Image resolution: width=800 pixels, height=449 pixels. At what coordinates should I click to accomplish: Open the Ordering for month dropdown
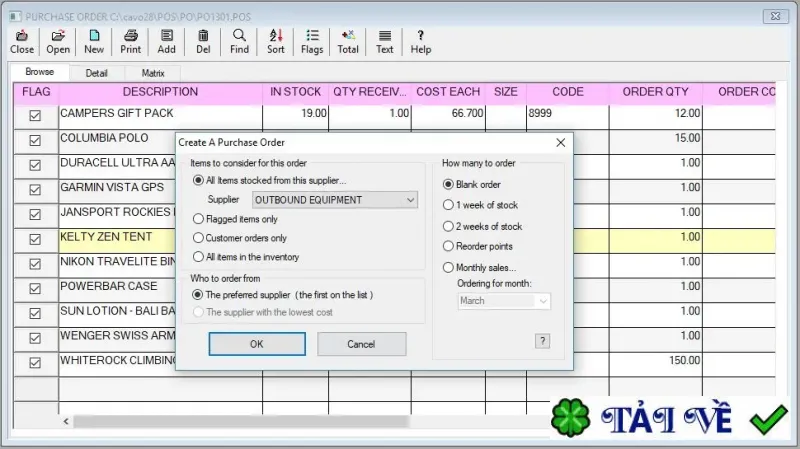point(504,301)
